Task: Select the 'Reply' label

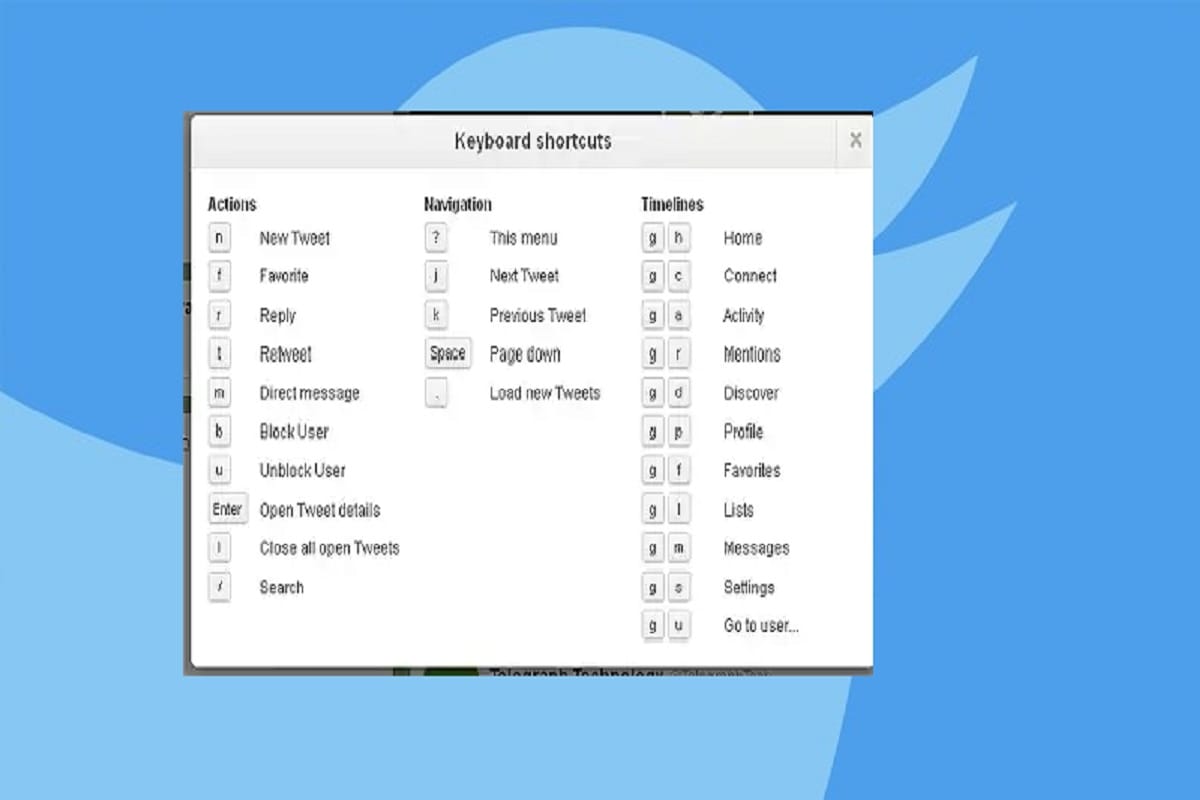Action: tap(277, 316)
